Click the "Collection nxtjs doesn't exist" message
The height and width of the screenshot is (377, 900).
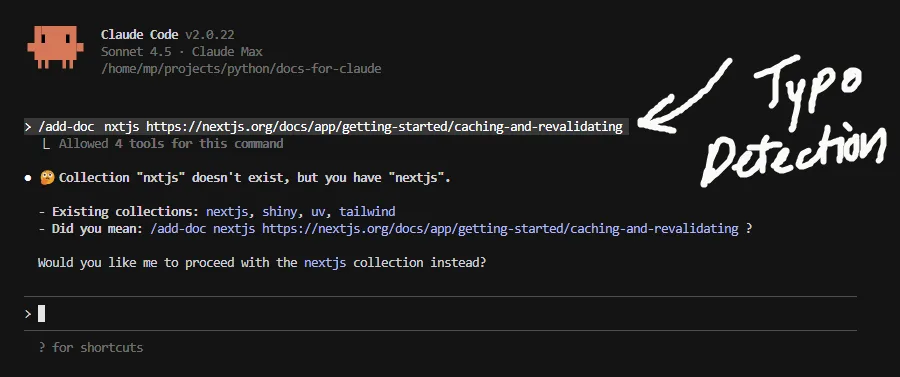point(254,178)
